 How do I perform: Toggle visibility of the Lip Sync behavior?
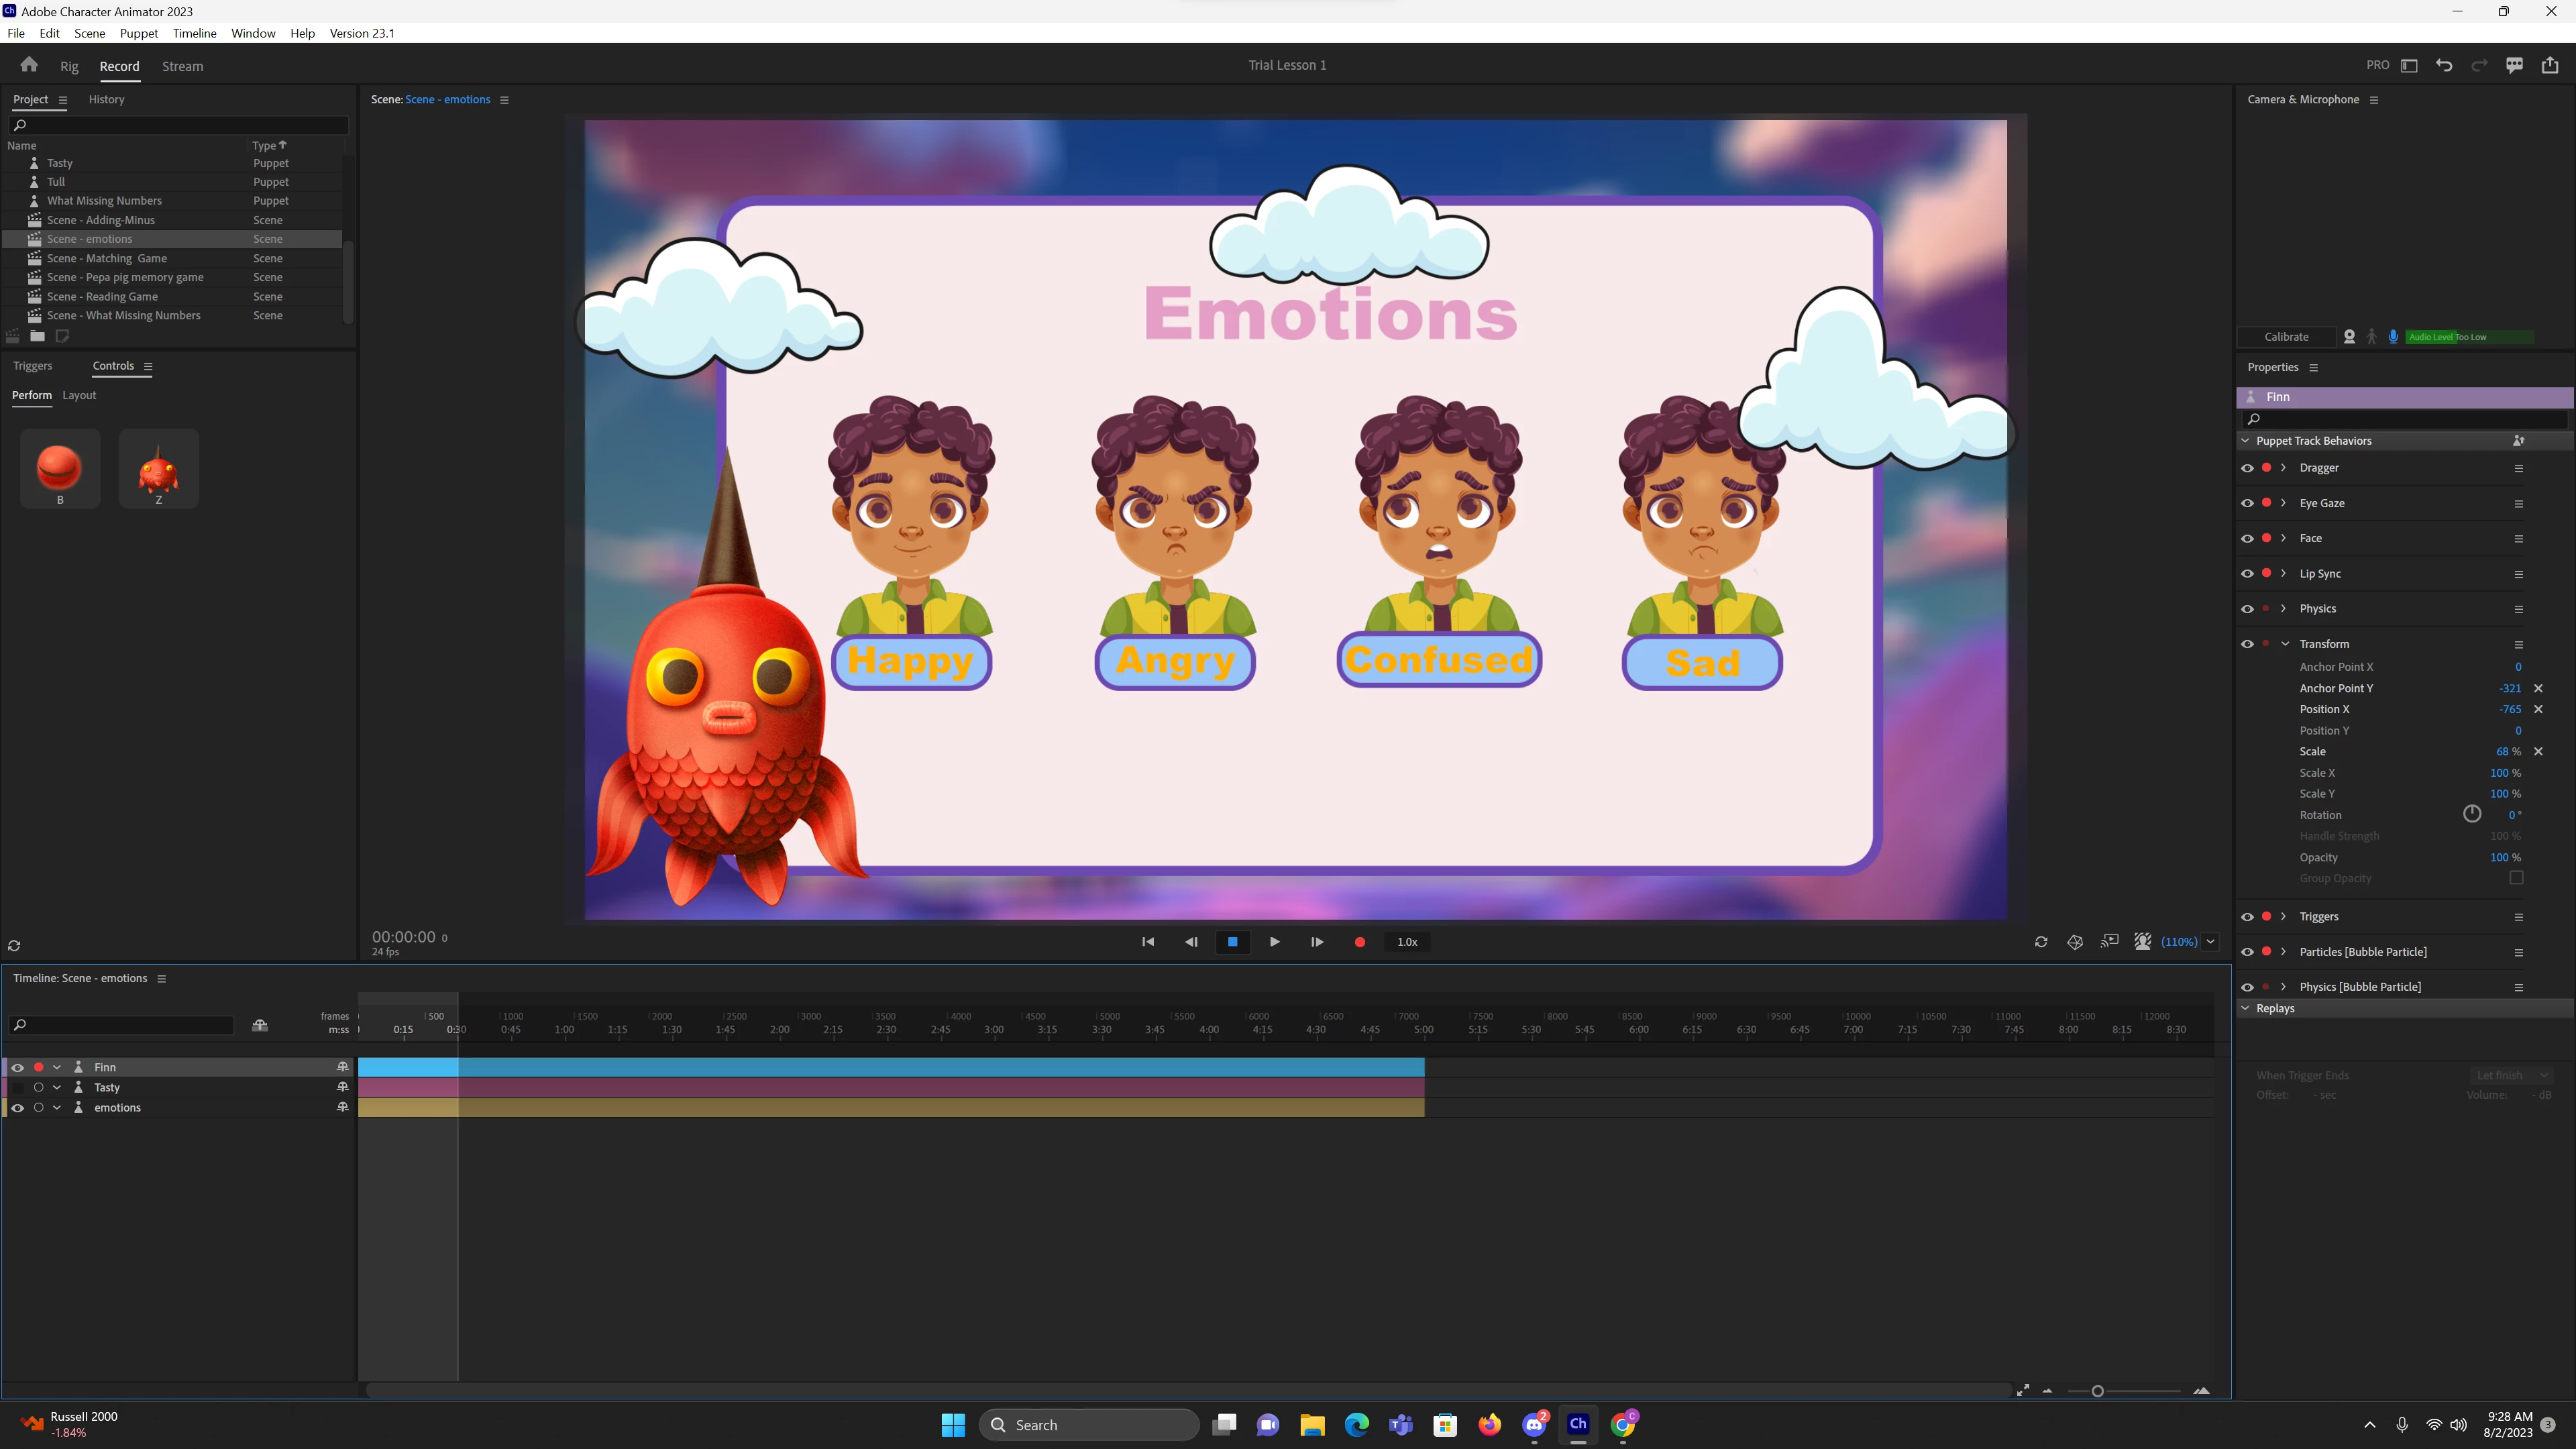[x=2247, y=573]
